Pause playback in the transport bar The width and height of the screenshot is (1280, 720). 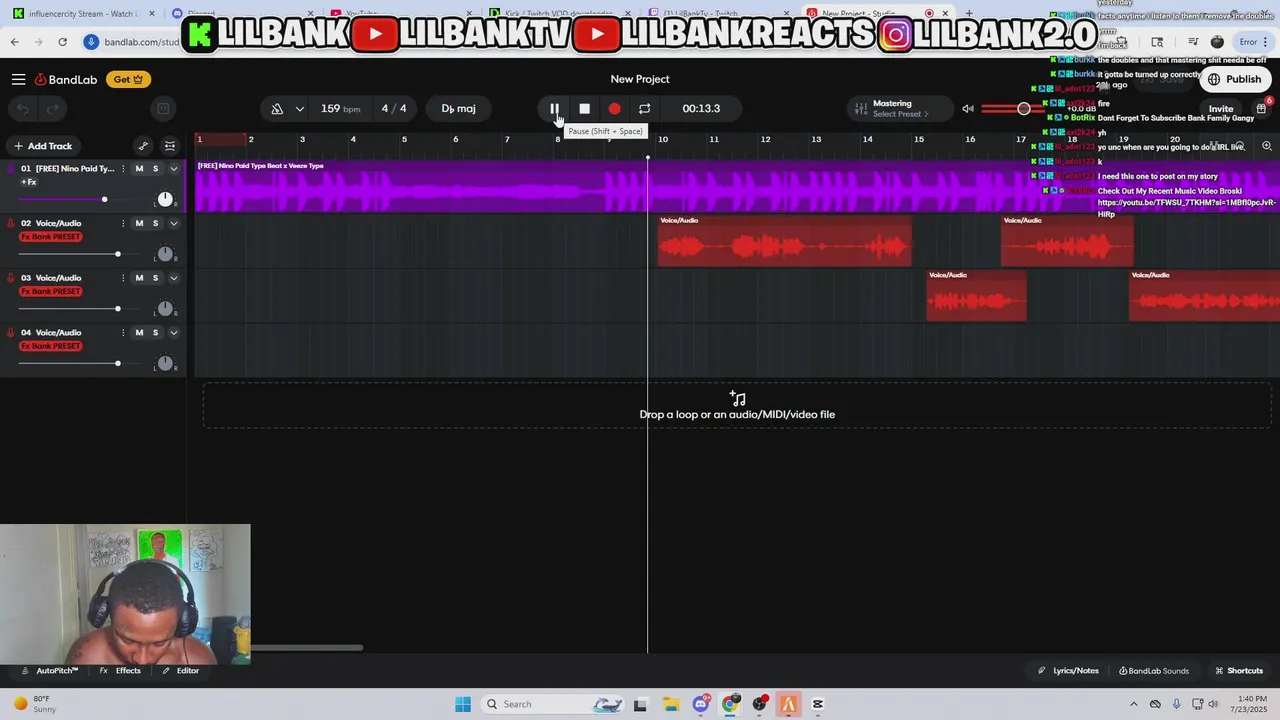pos(554,109)
